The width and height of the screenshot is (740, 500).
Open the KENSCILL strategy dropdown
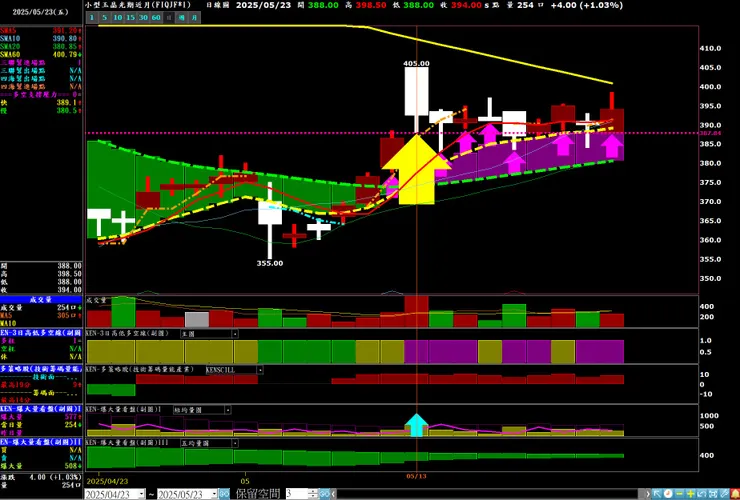(x=260, y=370)
